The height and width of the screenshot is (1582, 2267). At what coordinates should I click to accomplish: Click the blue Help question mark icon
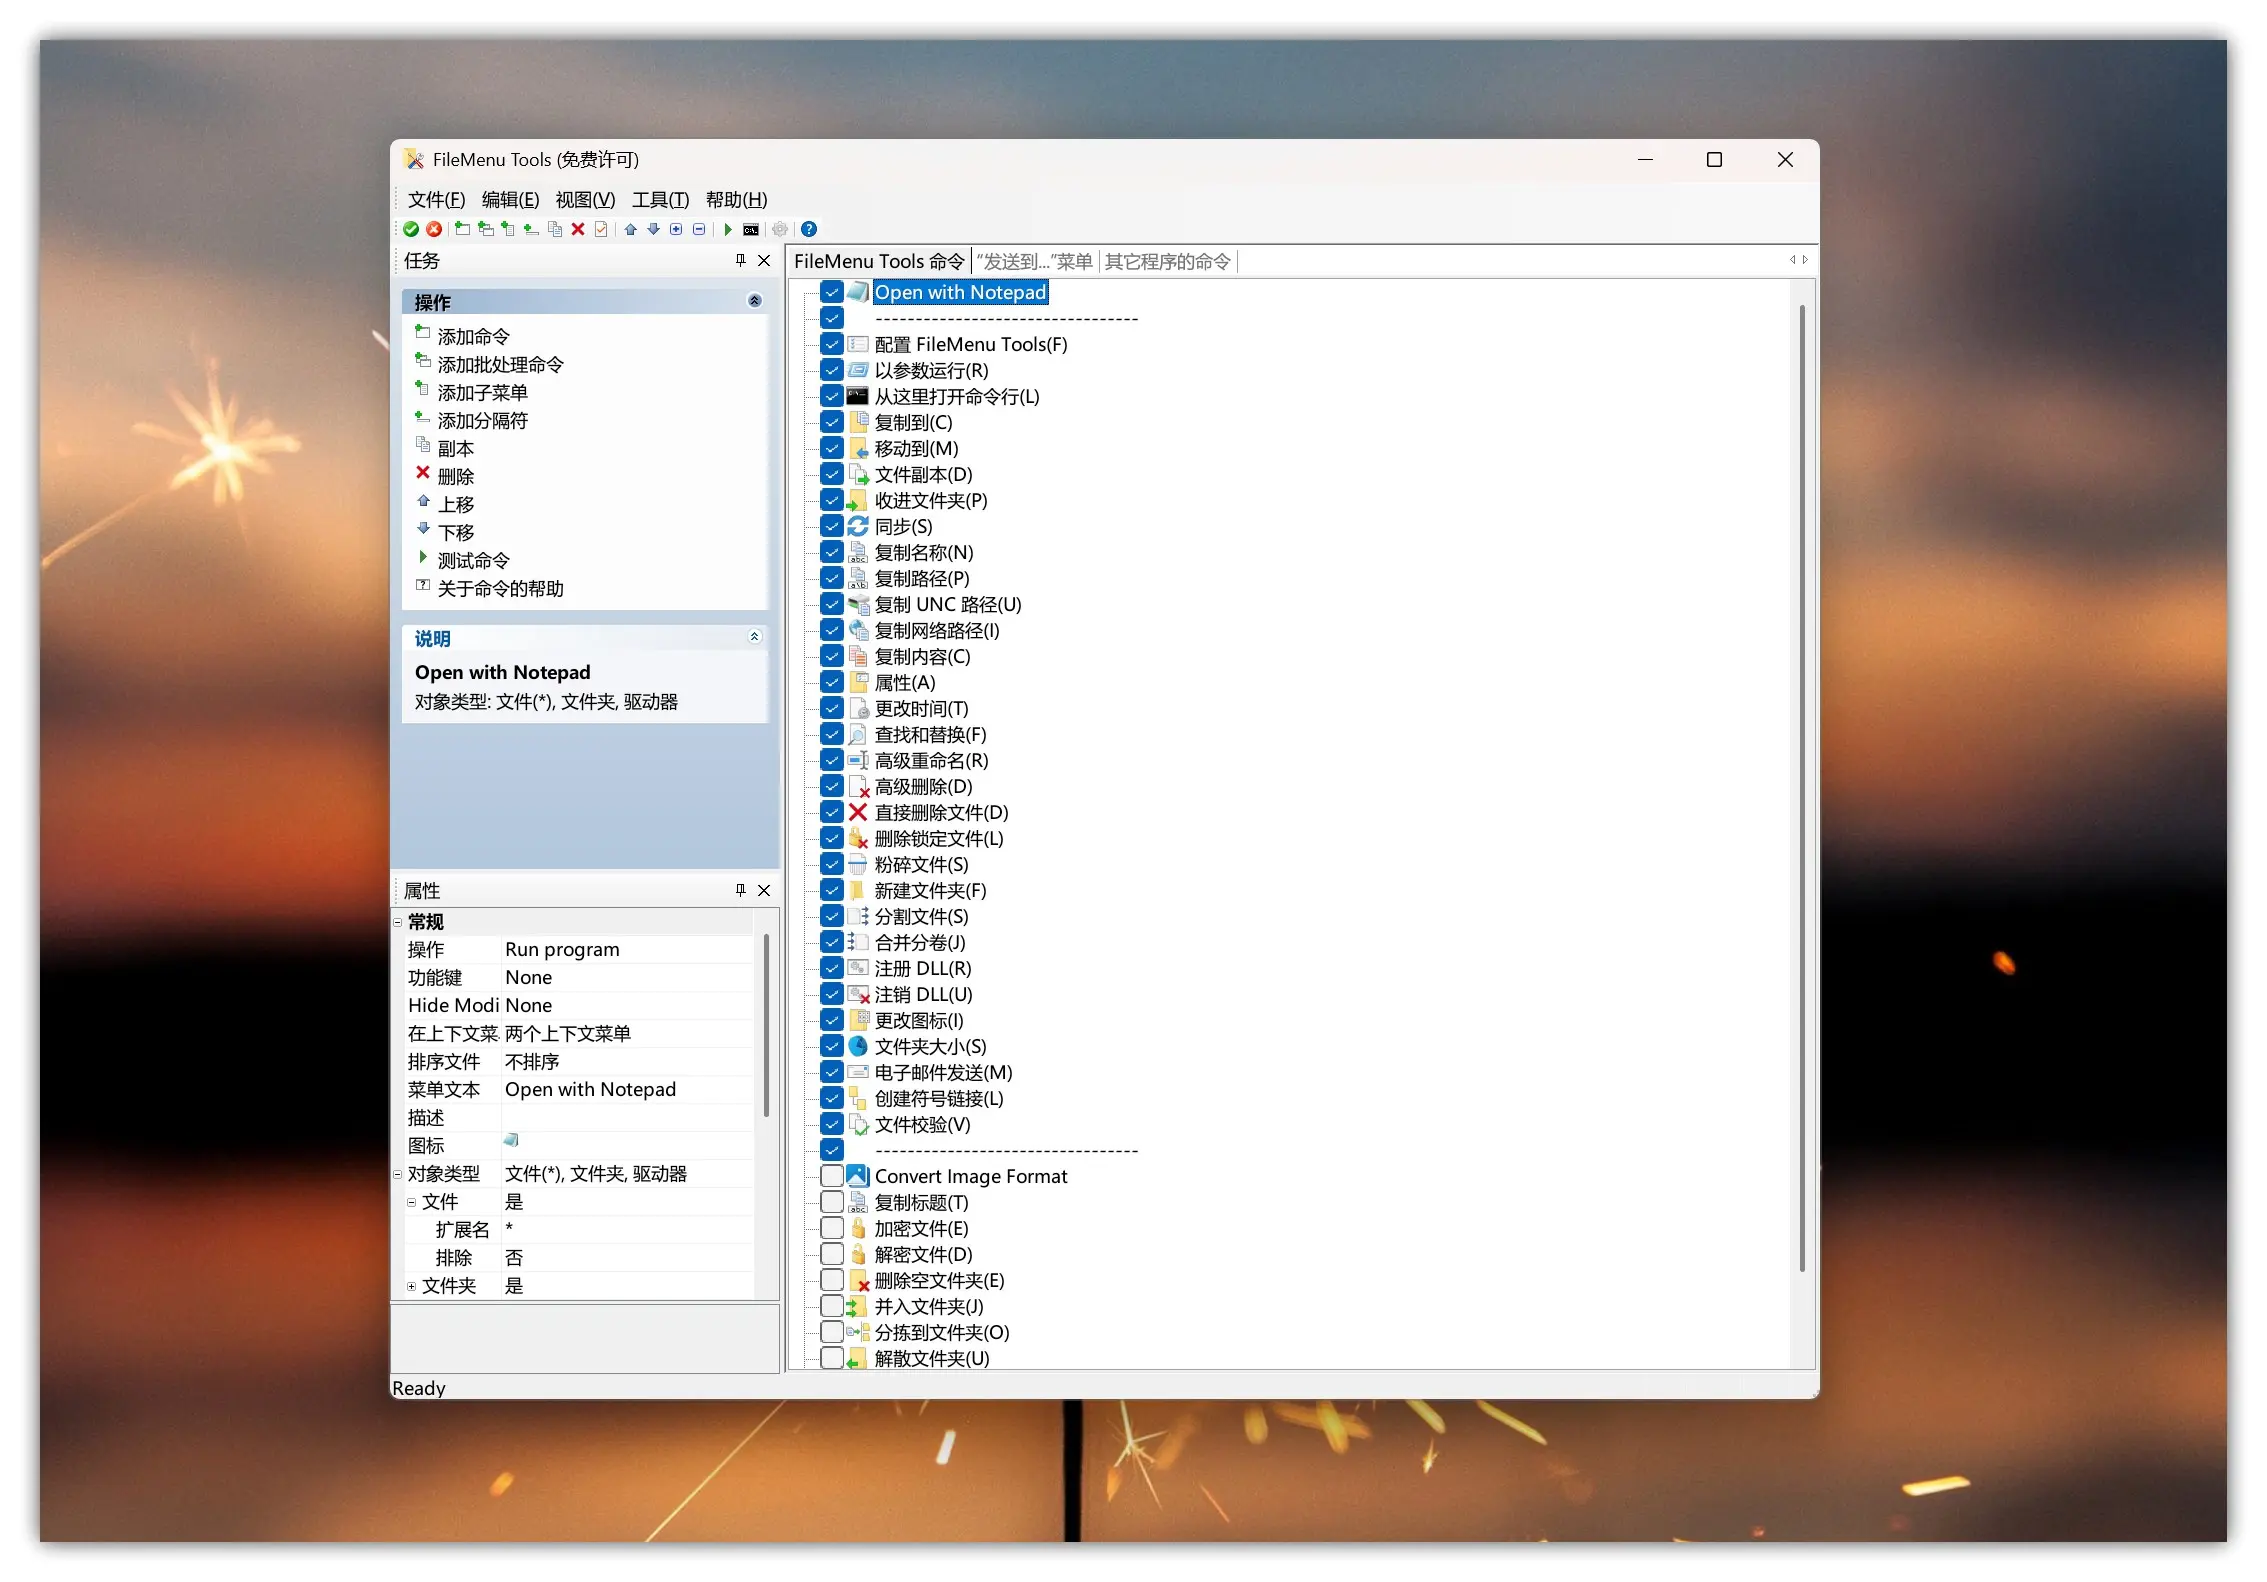pyautogui.click(x=809, y=229)
